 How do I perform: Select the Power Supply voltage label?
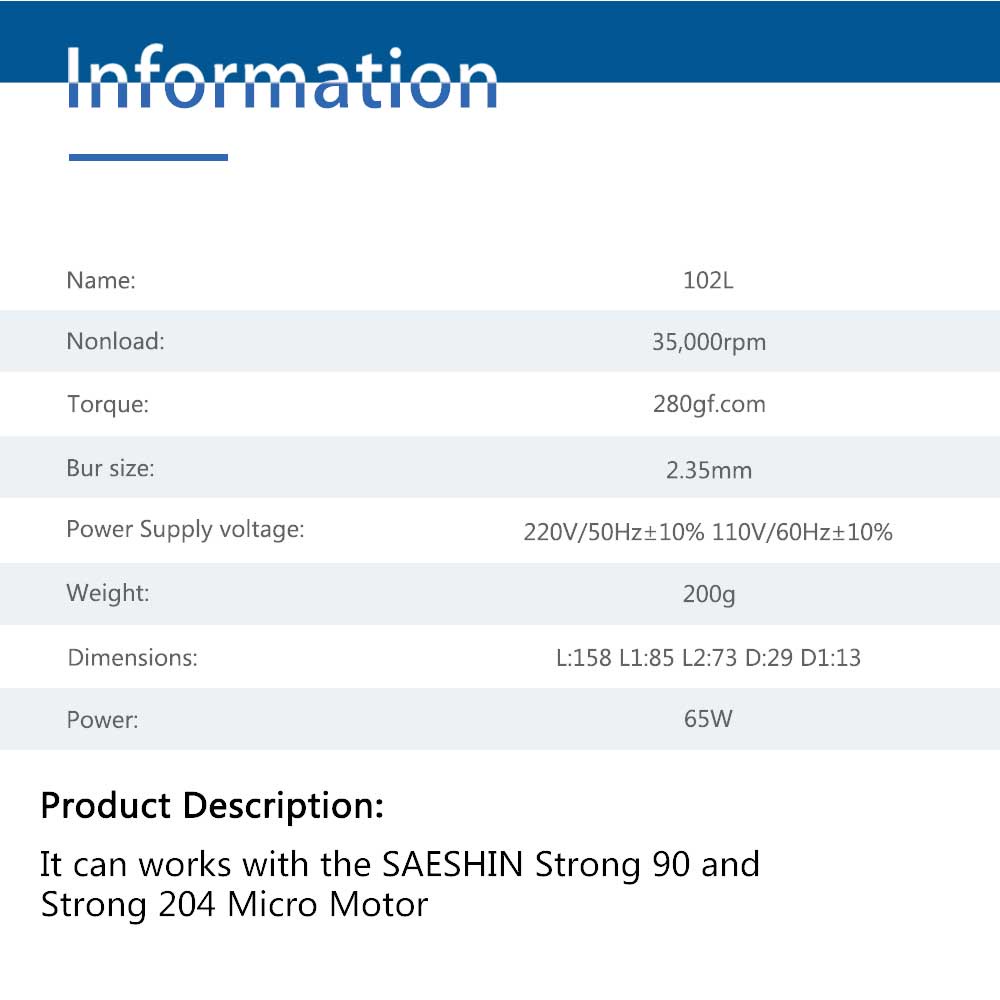coord(185,530)
